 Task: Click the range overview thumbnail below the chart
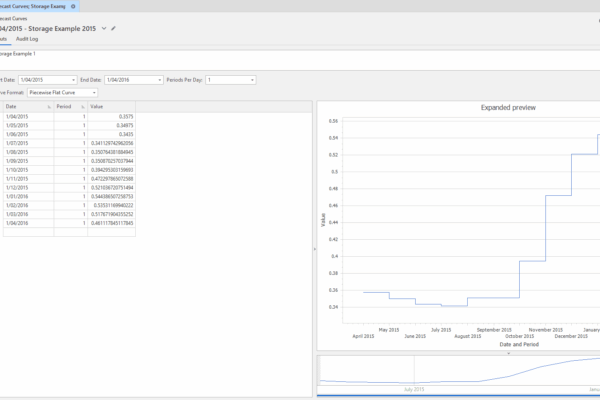(458, 371)
